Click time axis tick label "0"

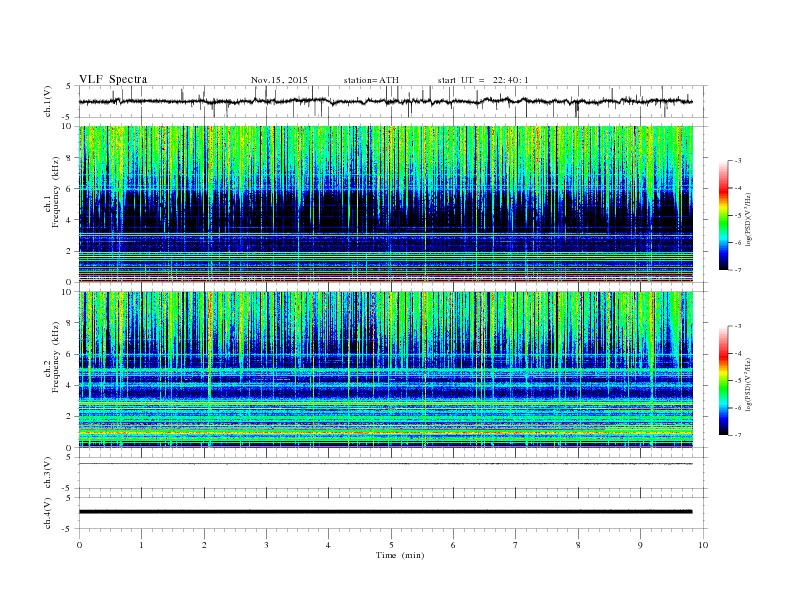point(79,545)
